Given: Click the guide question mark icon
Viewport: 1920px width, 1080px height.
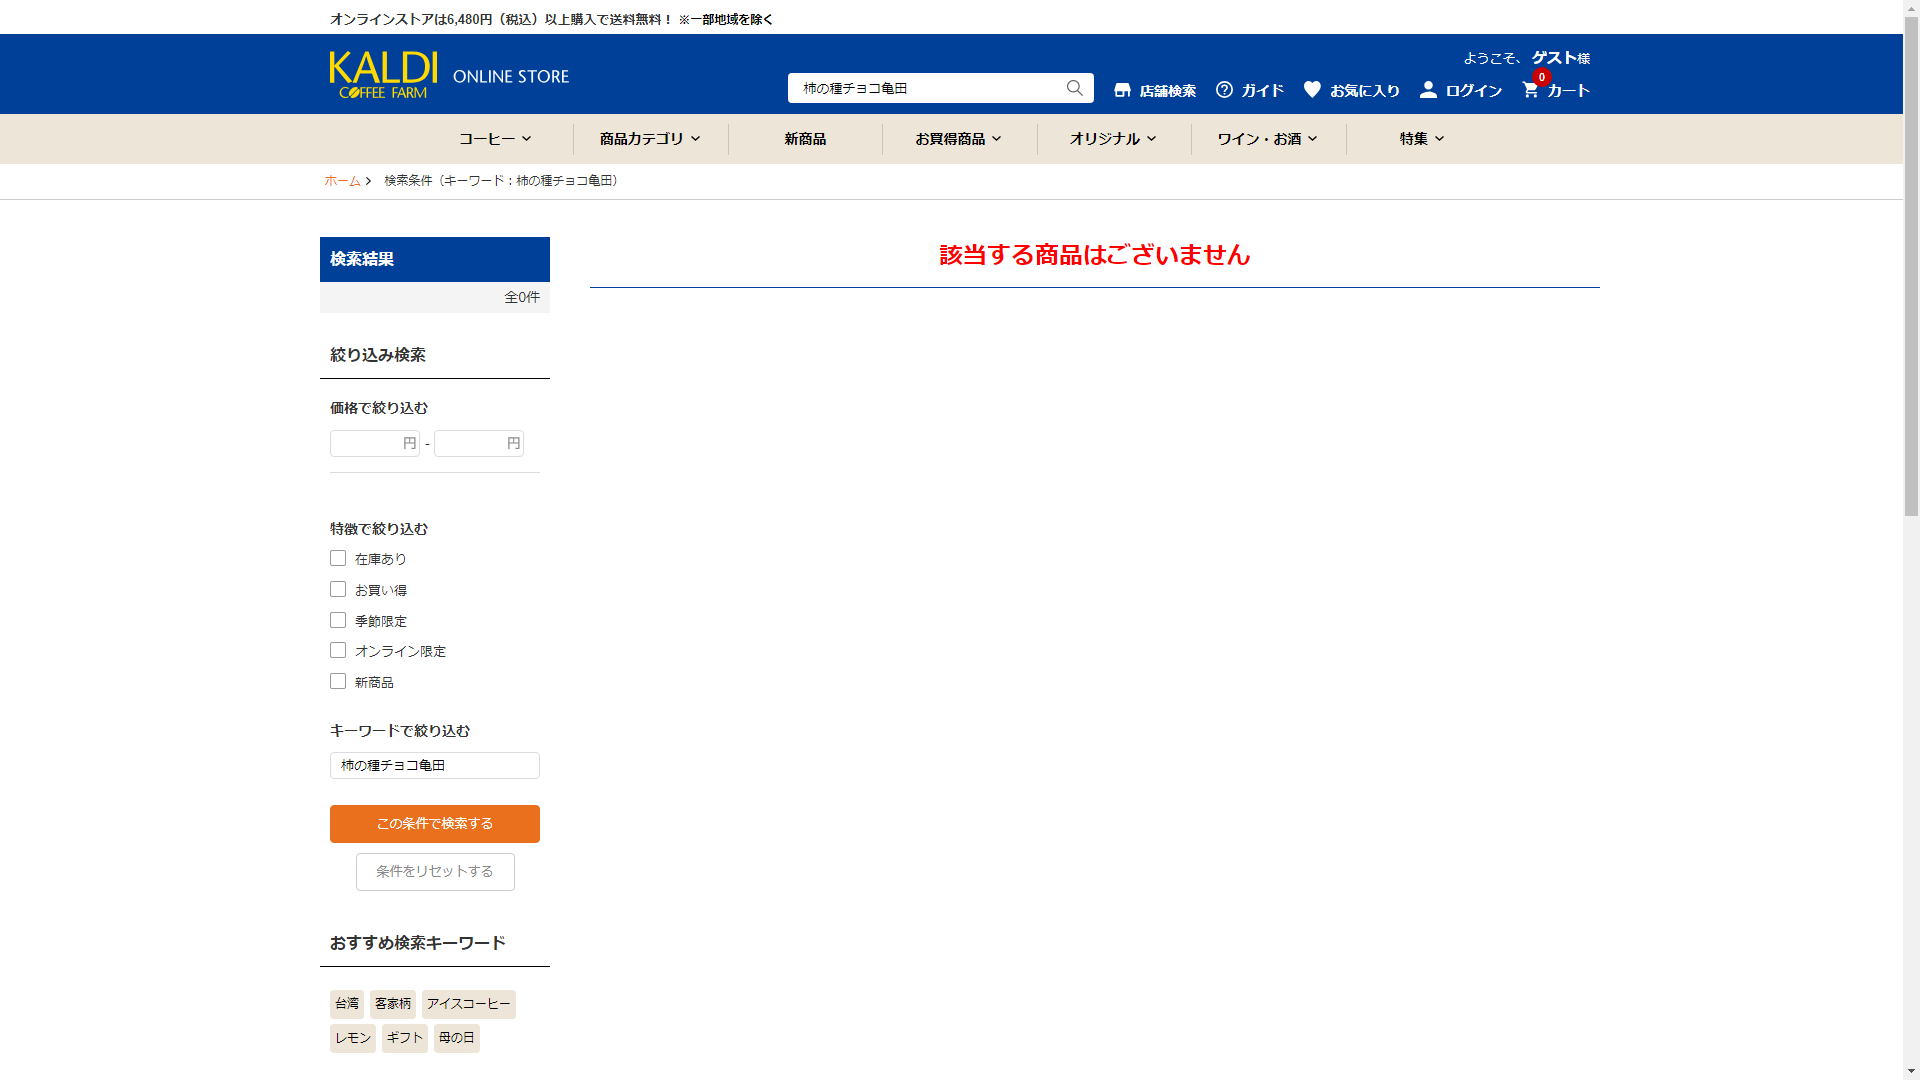Looking at the screenshot, I should coord(1224,90).
